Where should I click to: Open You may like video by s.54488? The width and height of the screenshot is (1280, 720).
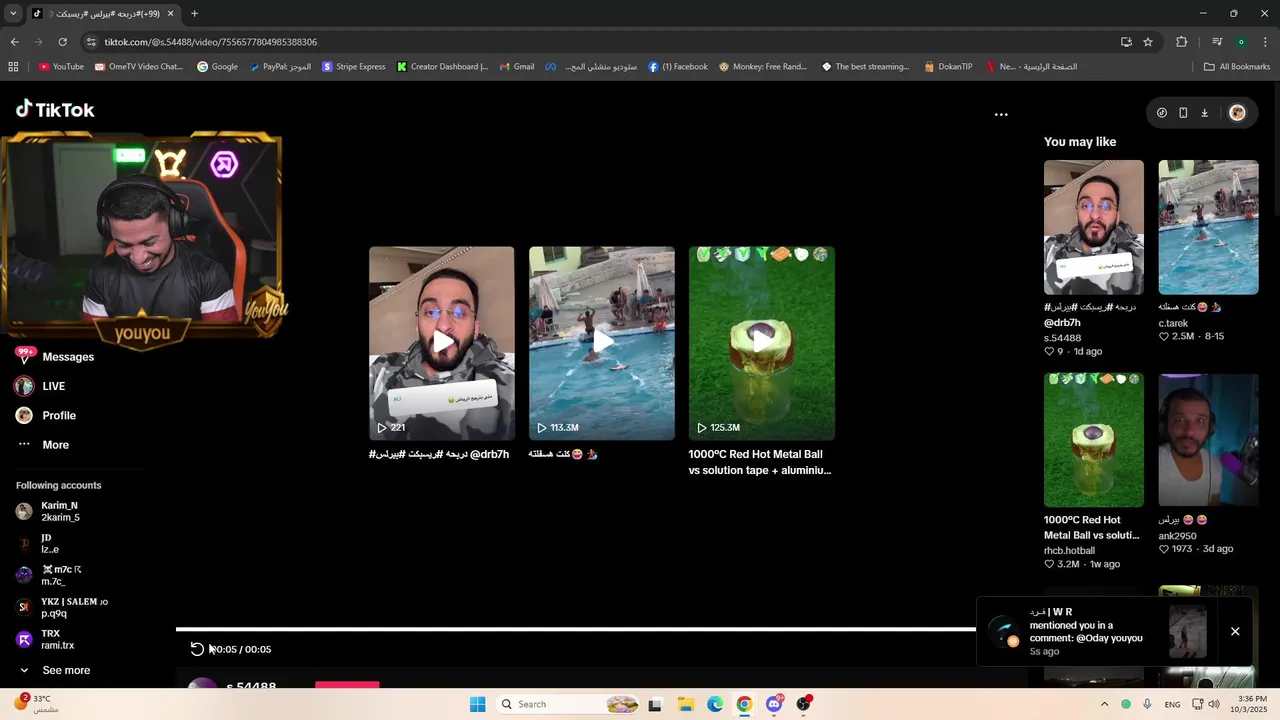point(1094,227)
